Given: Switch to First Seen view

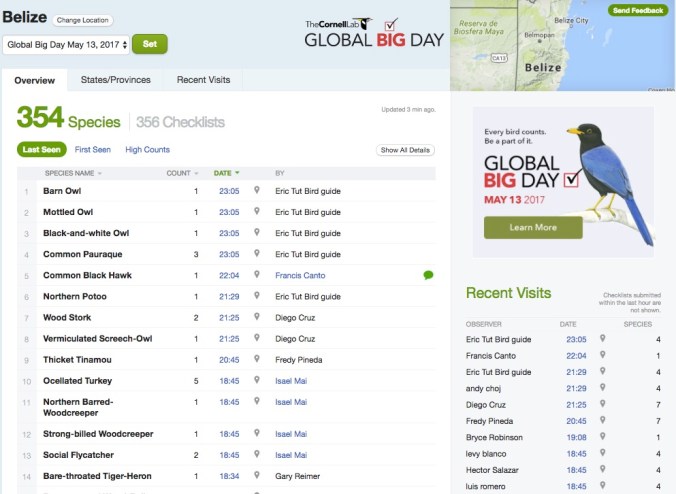Looking at the screenshot, I should click(93, 150).
